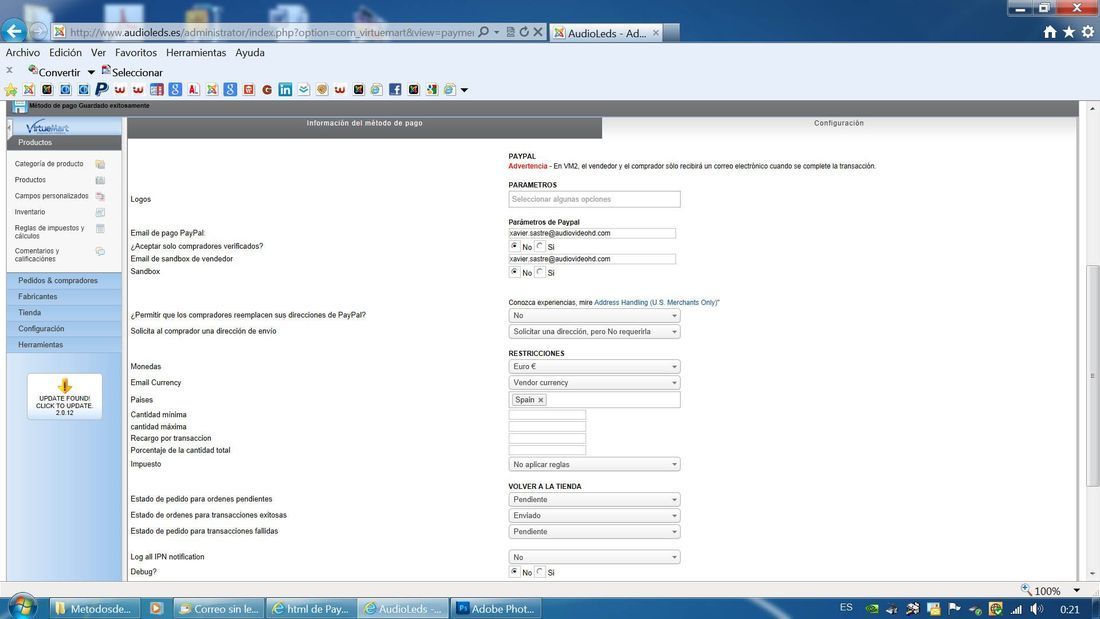Open the browser Tools gear icon
Viewport: 1100px width, 619px height.
pos(1087,32)
